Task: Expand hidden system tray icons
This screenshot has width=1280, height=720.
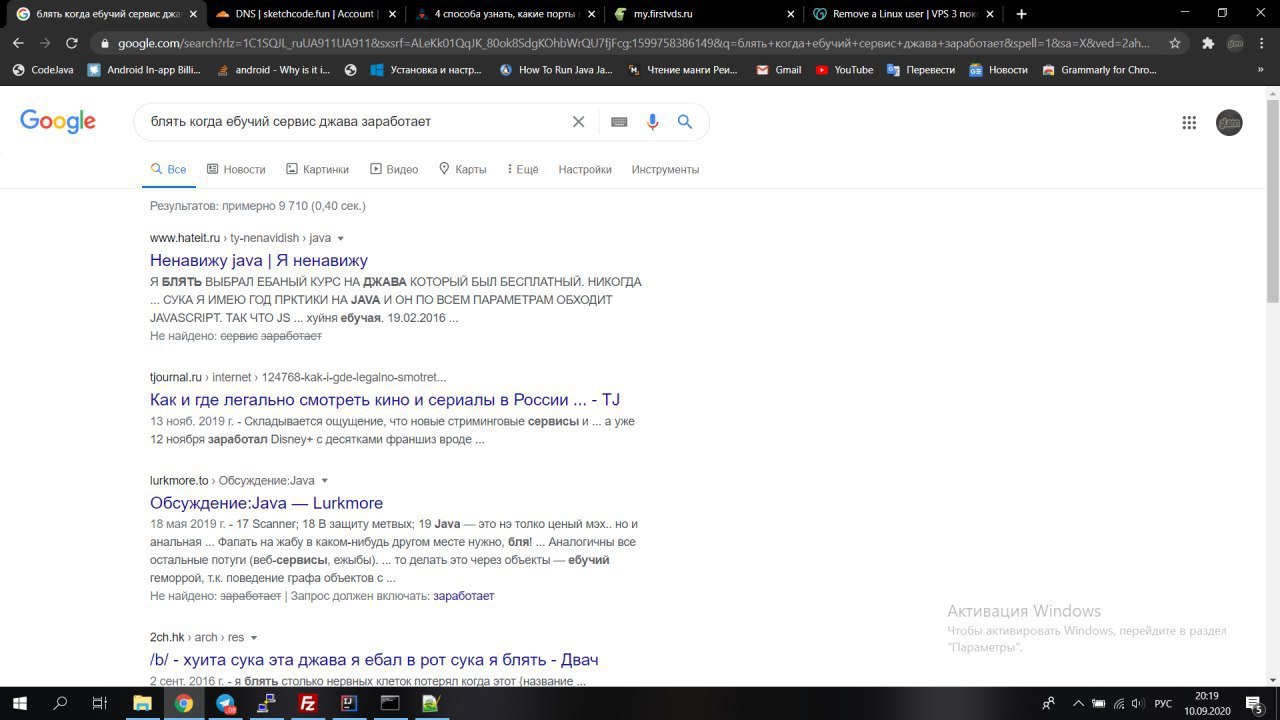Action: (x=1076, y=703)
